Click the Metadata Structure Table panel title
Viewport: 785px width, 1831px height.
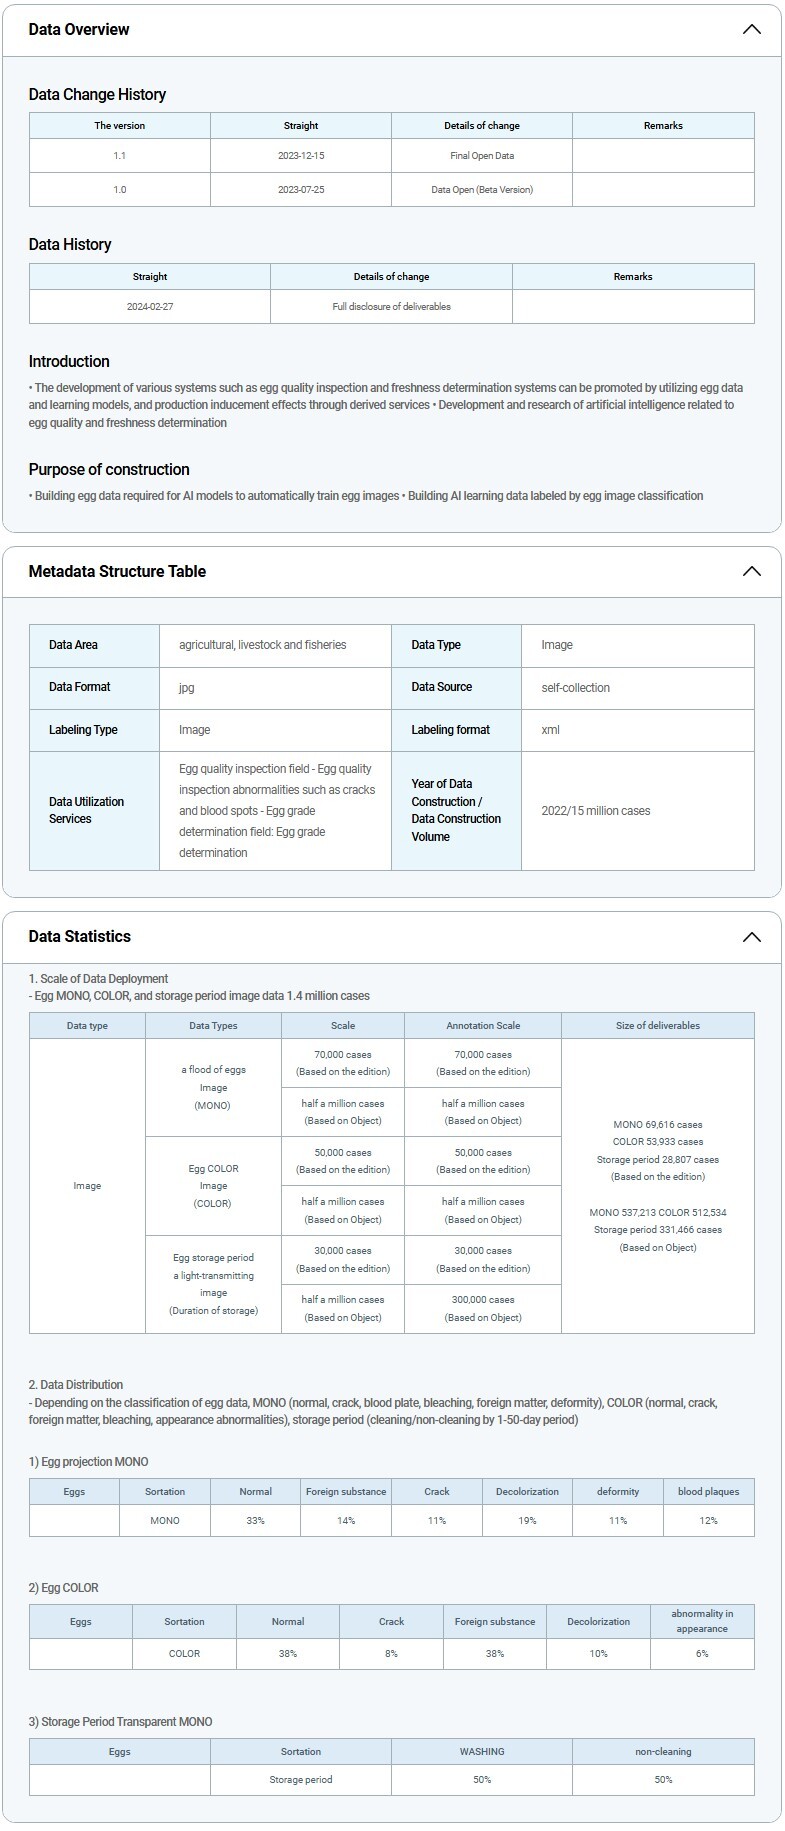click(117, 572)
